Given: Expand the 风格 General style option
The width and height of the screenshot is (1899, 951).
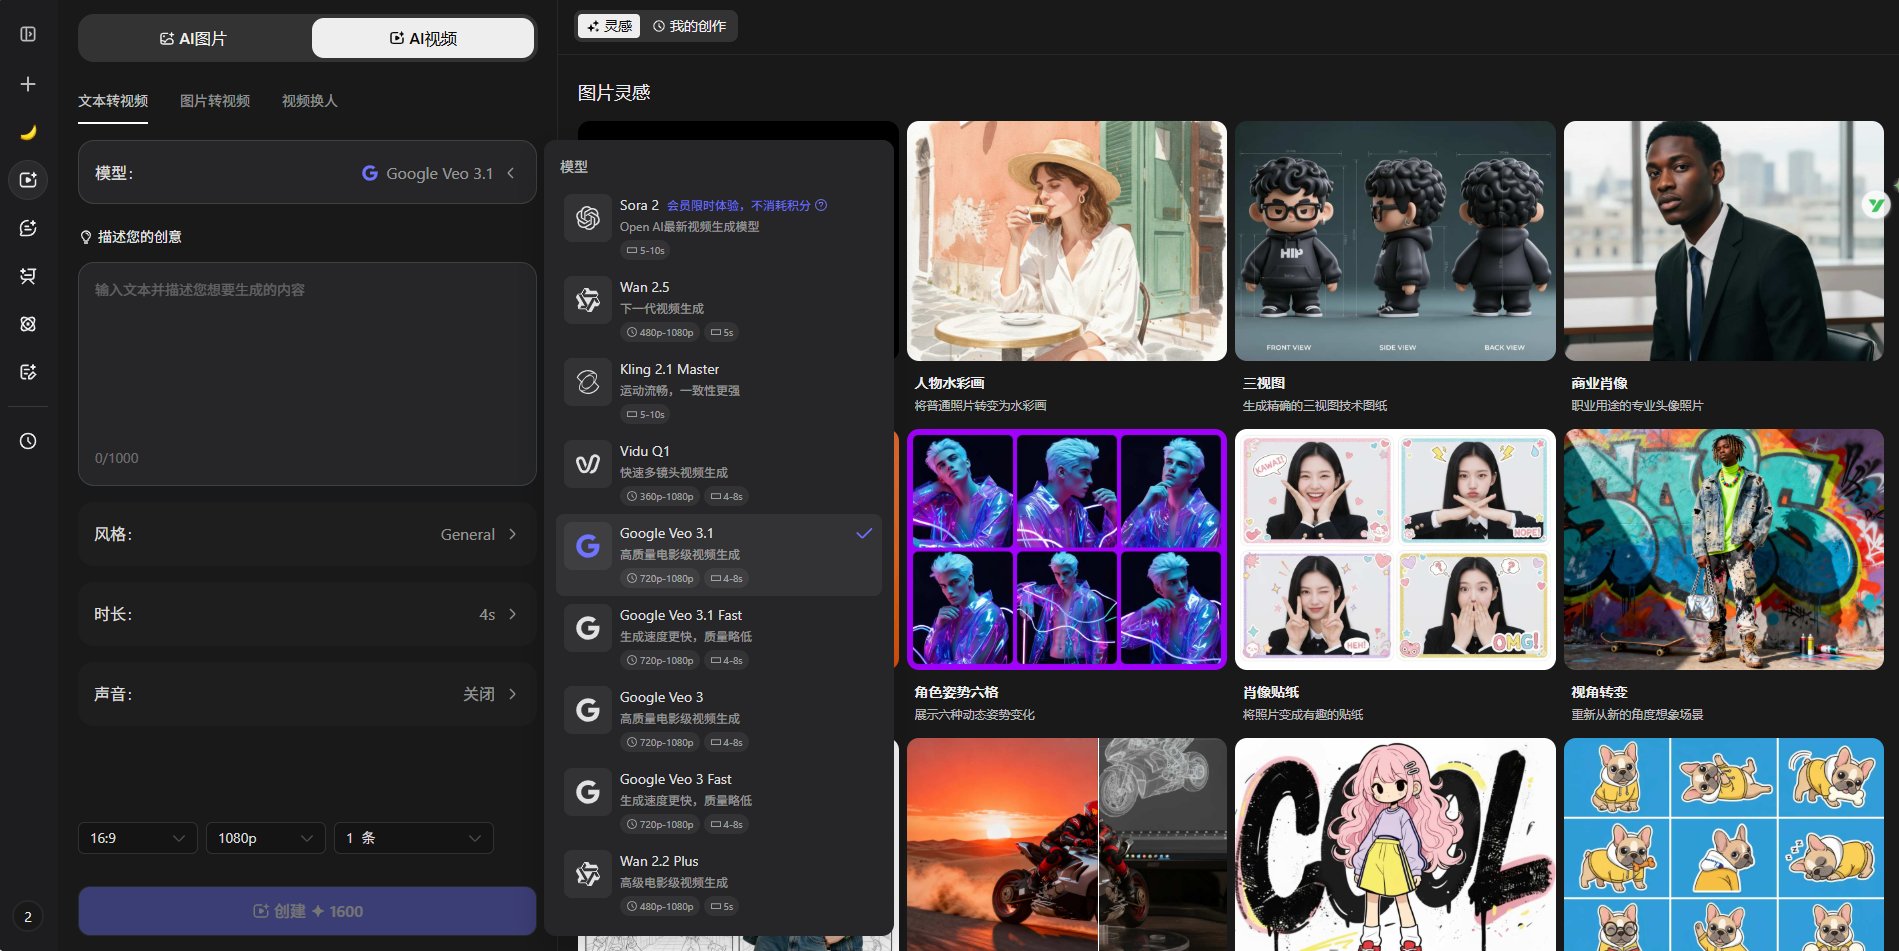Looking at the screenshot, I should [x=306, y=534].
